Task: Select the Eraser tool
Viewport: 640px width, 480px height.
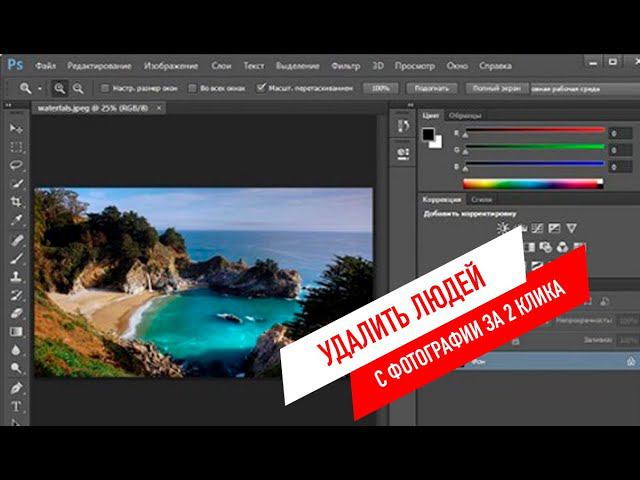Action: coord(16,313)
